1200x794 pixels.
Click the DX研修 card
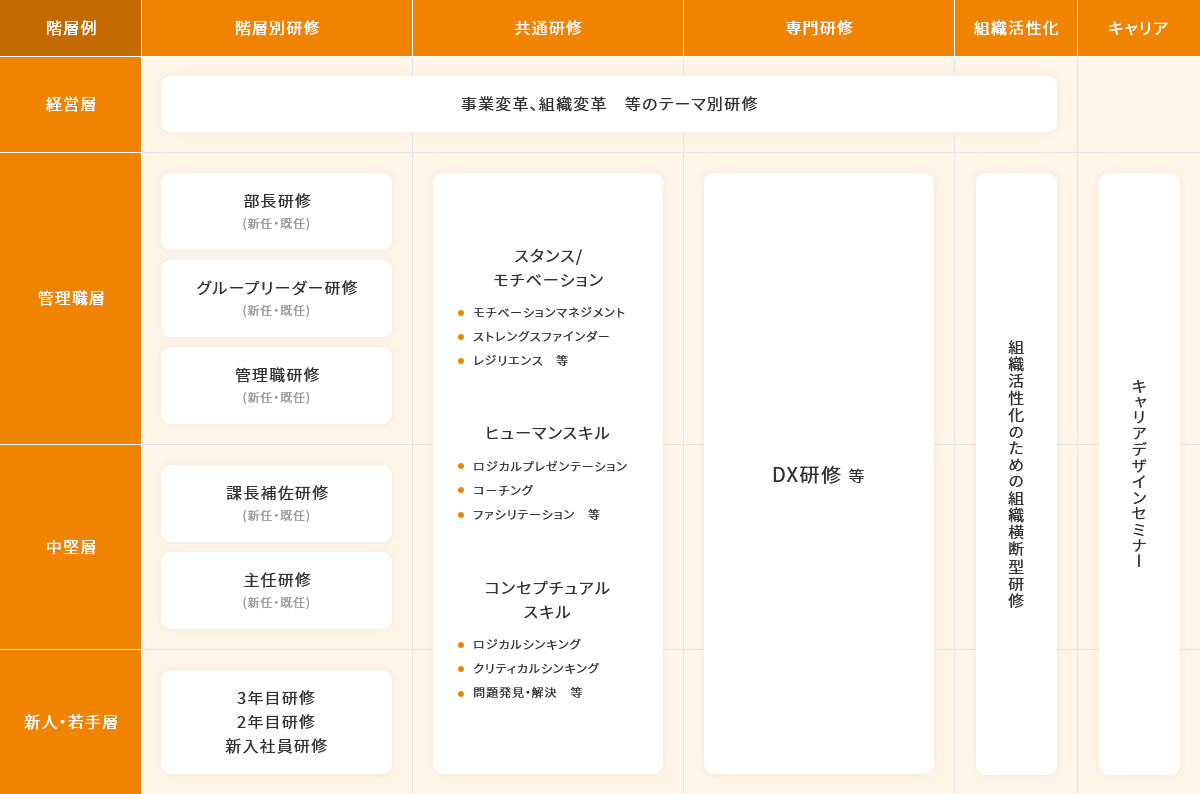tap(819, 474)
